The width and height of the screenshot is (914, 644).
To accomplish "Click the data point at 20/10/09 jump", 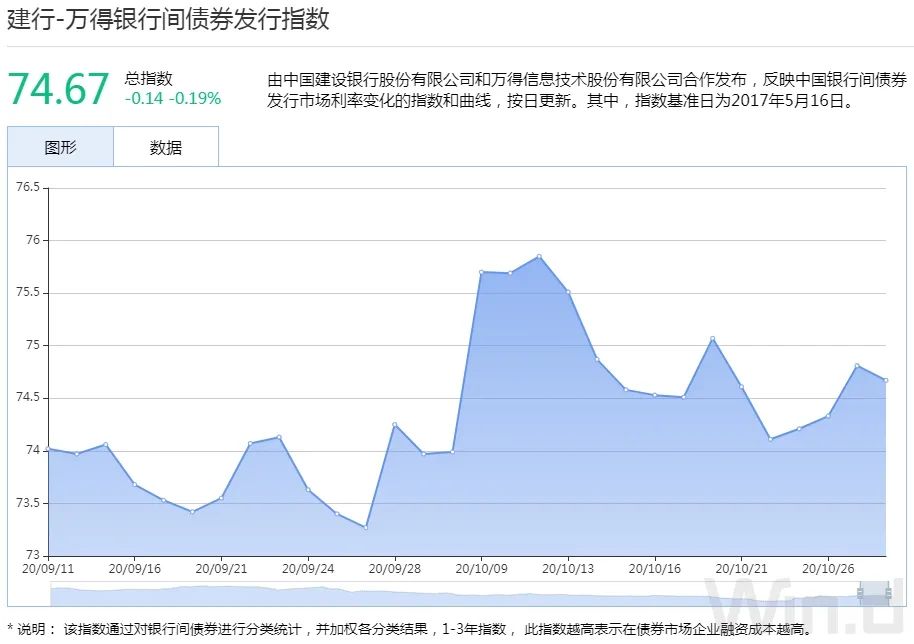I will click(481, 272).
